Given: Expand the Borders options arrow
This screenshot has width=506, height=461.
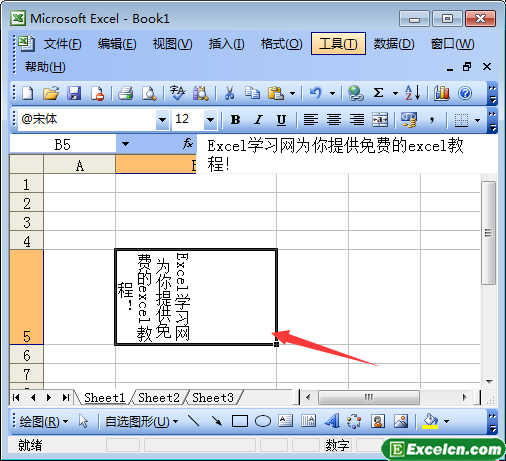Looking at the screenshot, I should (x=478, y=120).
